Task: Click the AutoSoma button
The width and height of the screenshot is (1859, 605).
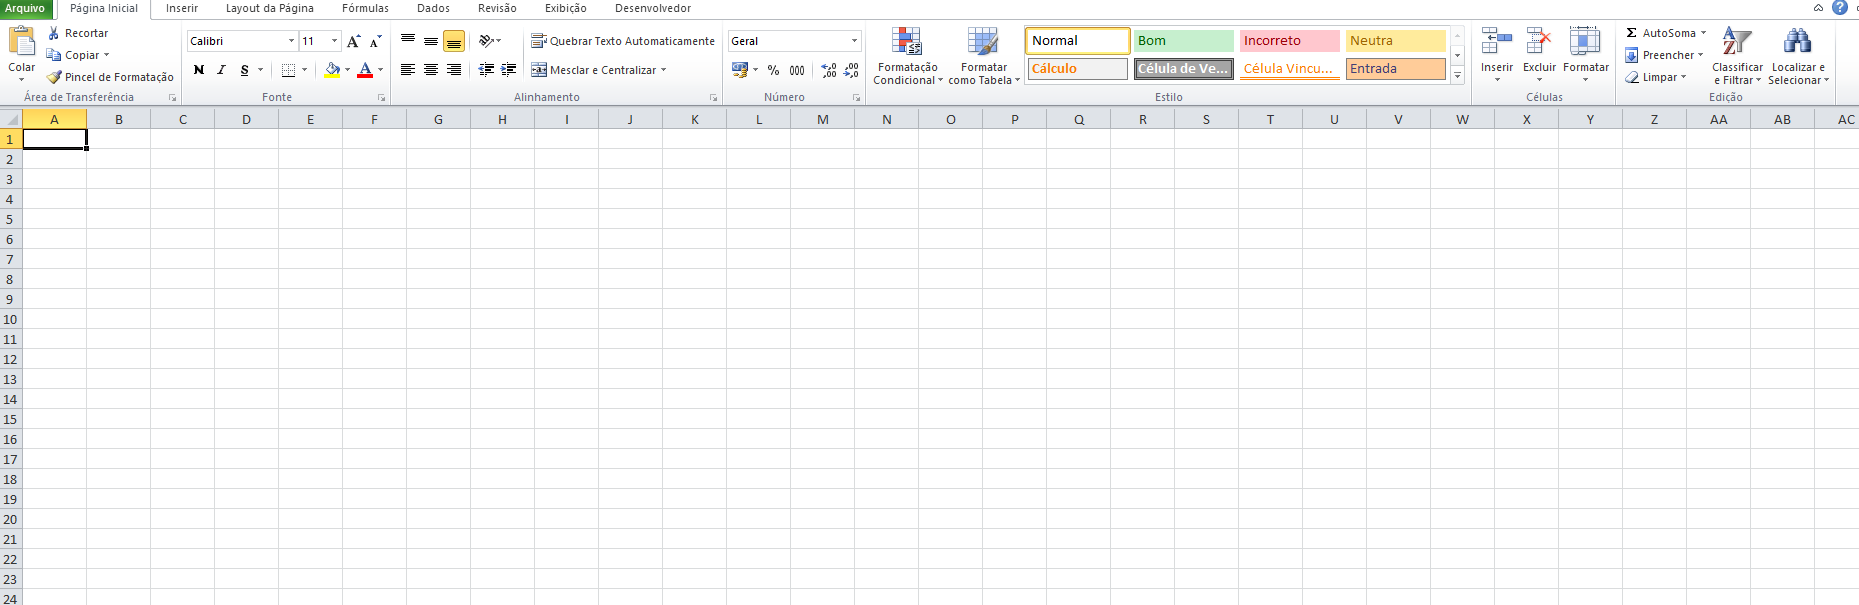Action: (1661, 33)
